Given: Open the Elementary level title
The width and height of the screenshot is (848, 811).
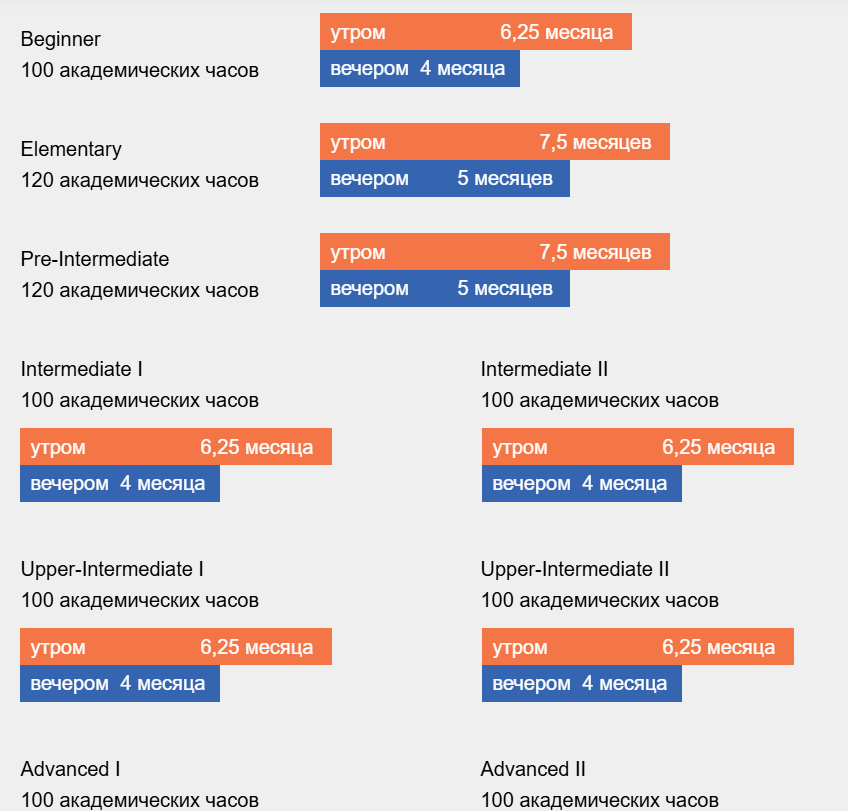Looking at the screenshot, I should [x=71, y=149].
